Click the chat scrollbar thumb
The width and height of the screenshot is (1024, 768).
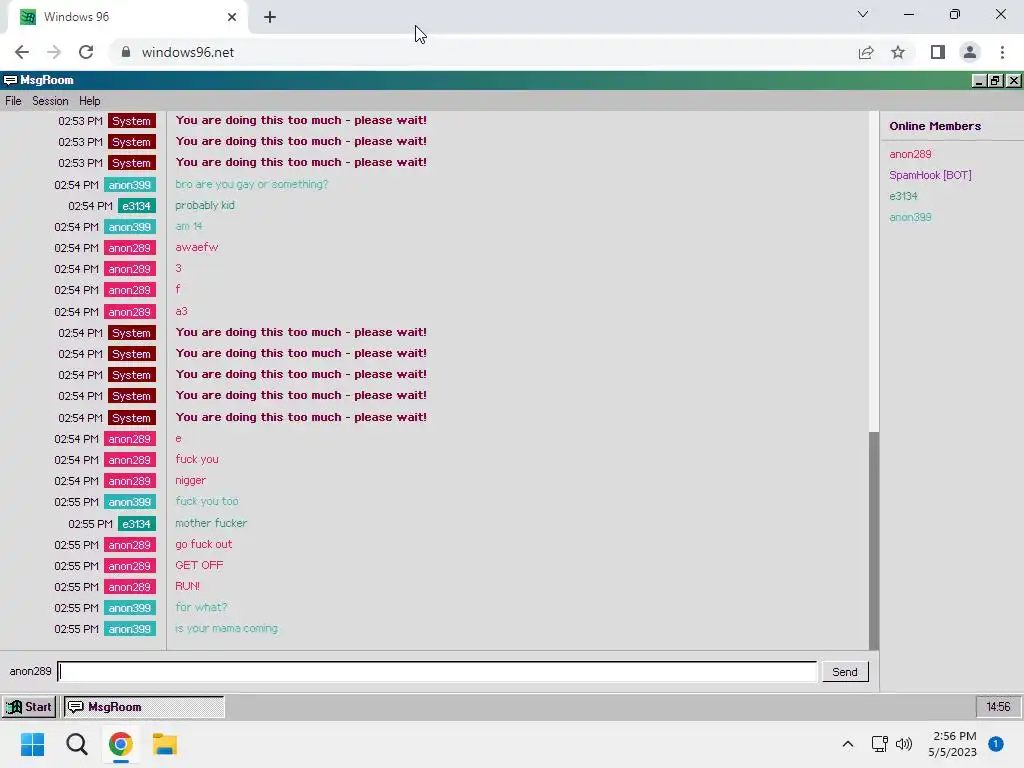tap(874, 541)
